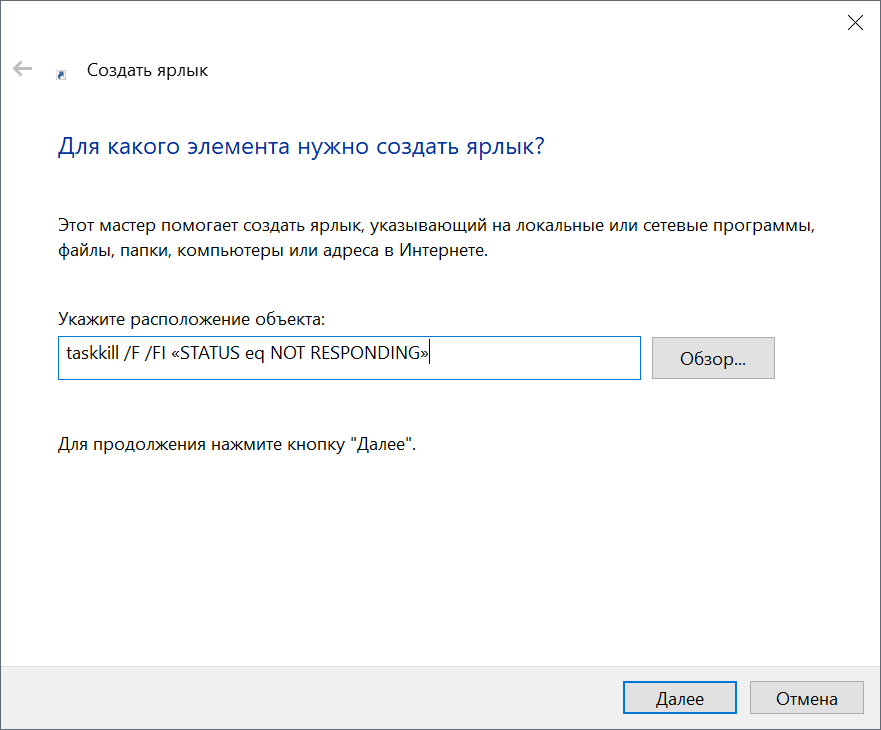Click the heading "Для какого элемента нужно создать ярлык?"

click(300, 146)
